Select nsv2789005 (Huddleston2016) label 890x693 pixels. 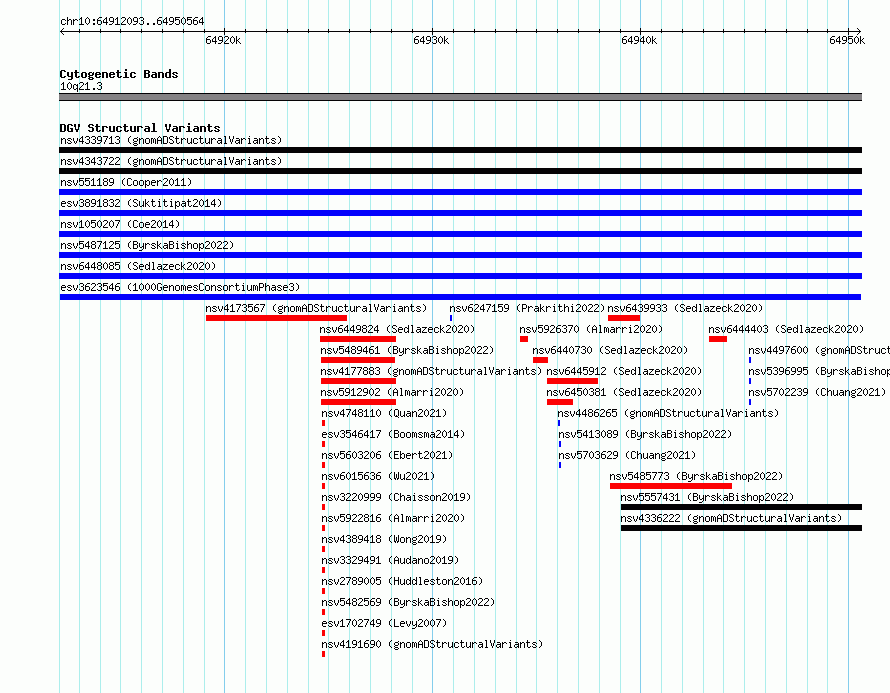tap(402, 581)
